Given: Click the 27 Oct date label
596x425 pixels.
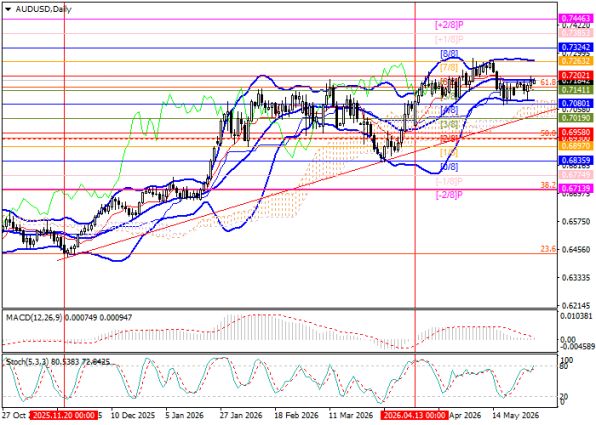Looking at the screenshot, I should [x=13, y=415].
